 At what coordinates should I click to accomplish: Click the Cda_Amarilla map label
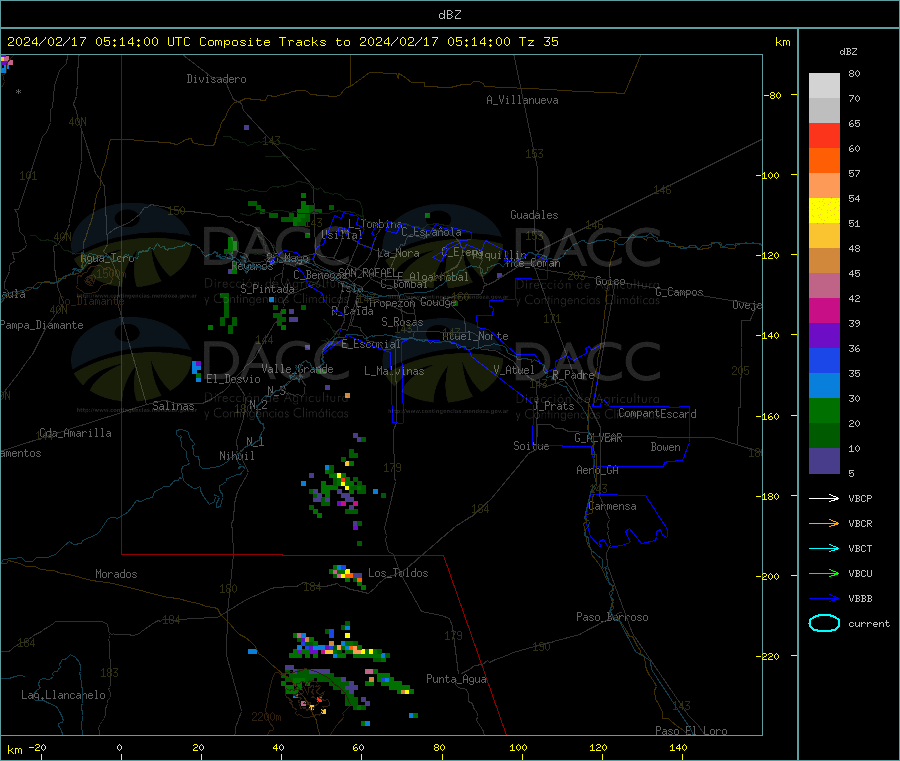[75, 433]
